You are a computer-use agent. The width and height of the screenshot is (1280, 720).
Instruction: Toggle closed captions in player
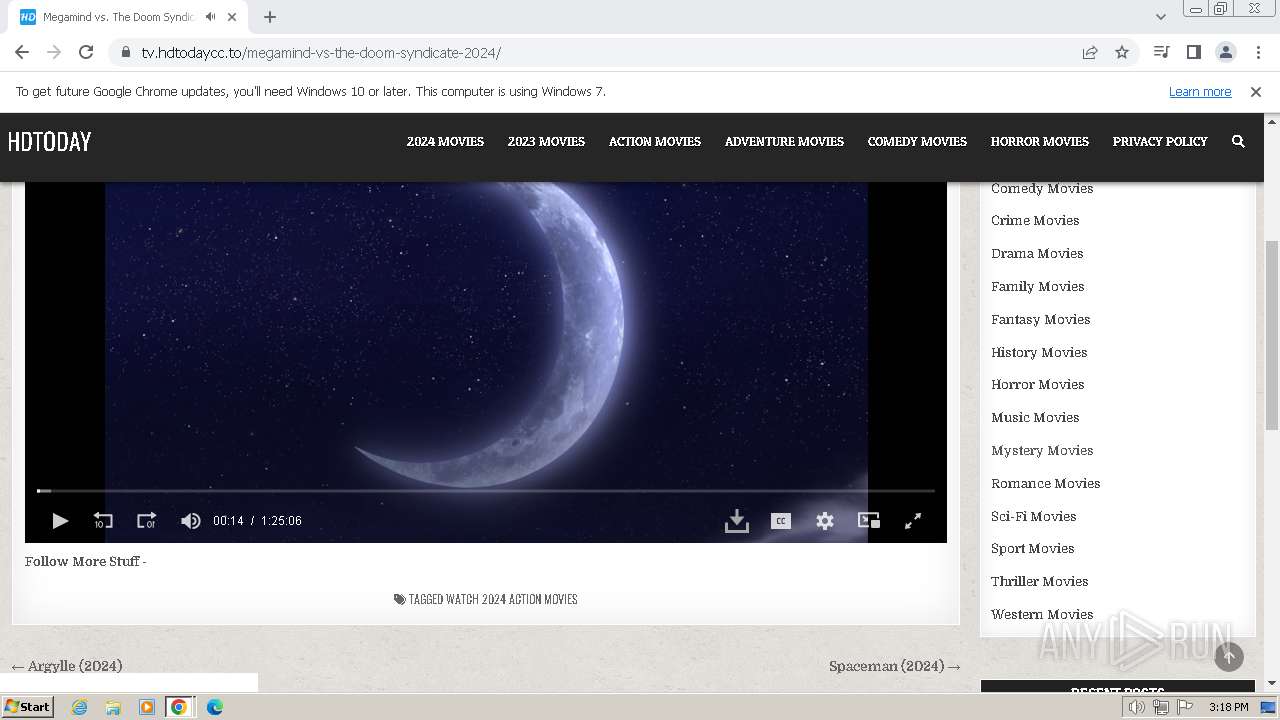[781, 521]
